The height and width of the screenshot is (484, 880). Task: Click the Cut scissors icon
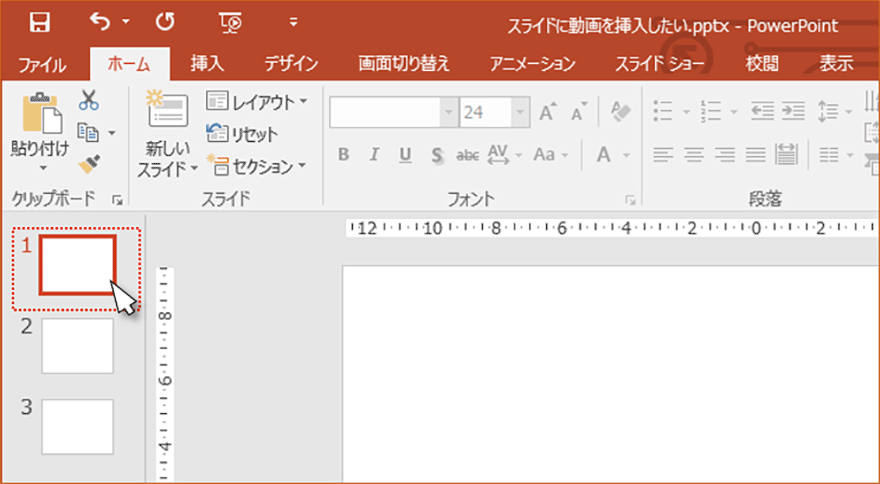(89, 101)
